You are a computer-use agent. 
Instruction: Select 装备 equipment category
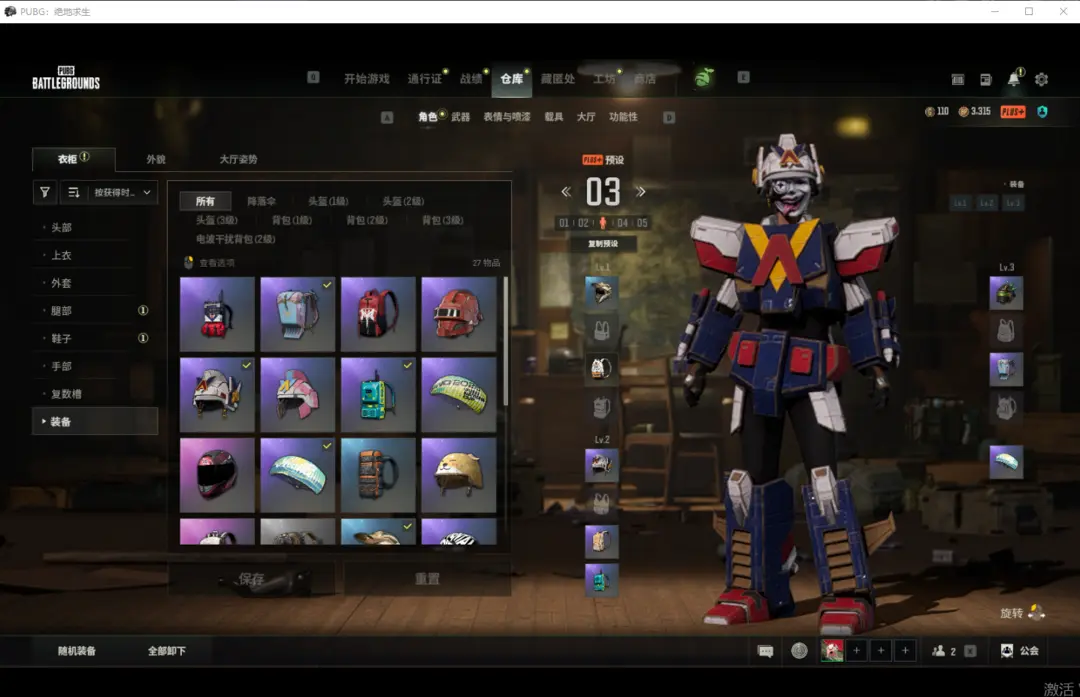(95, 422)
